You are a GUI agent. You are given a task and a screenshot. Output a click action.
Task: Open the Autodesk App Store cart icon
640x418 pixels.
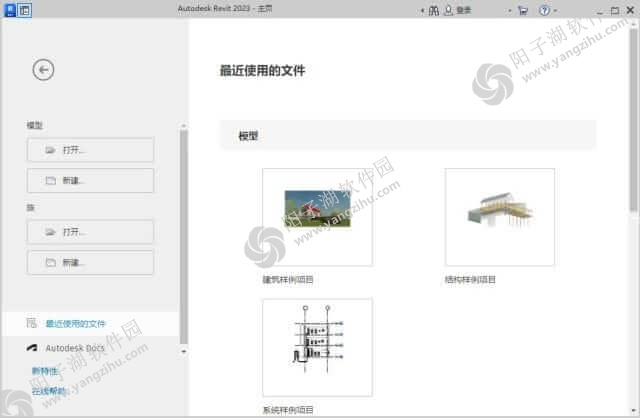pos(522,11)
